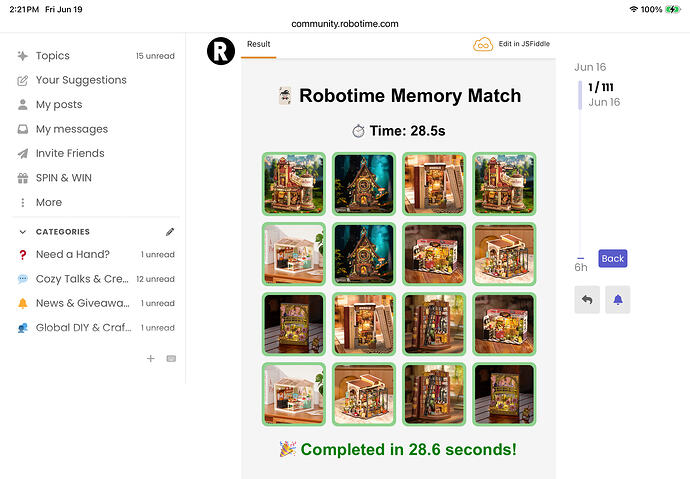Click the 6h timeline end marker
The height and width of the screenshot is (479, 690).
tap(580, 267)
